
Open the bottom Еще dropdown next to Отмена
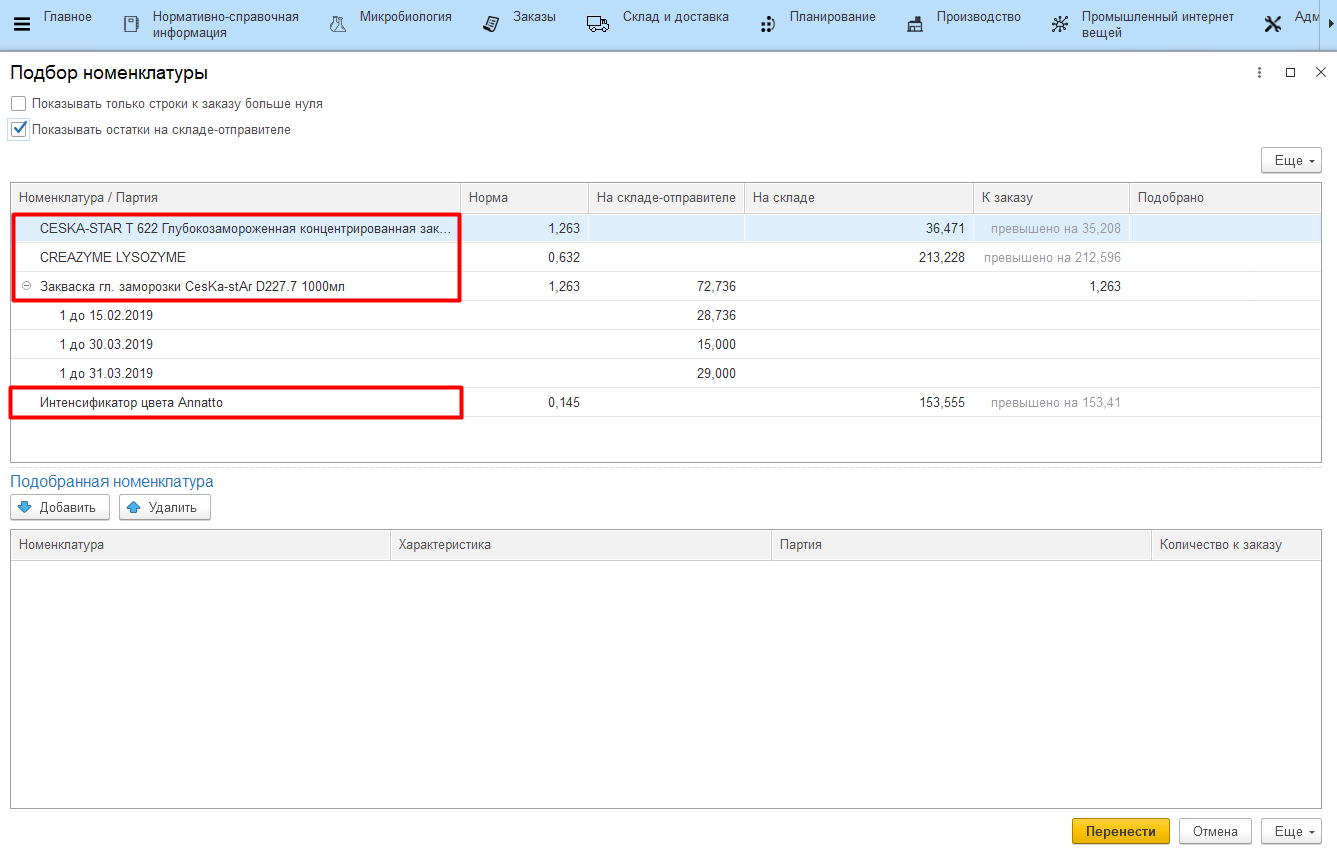pyautogui.click(x=1291, y=831)
